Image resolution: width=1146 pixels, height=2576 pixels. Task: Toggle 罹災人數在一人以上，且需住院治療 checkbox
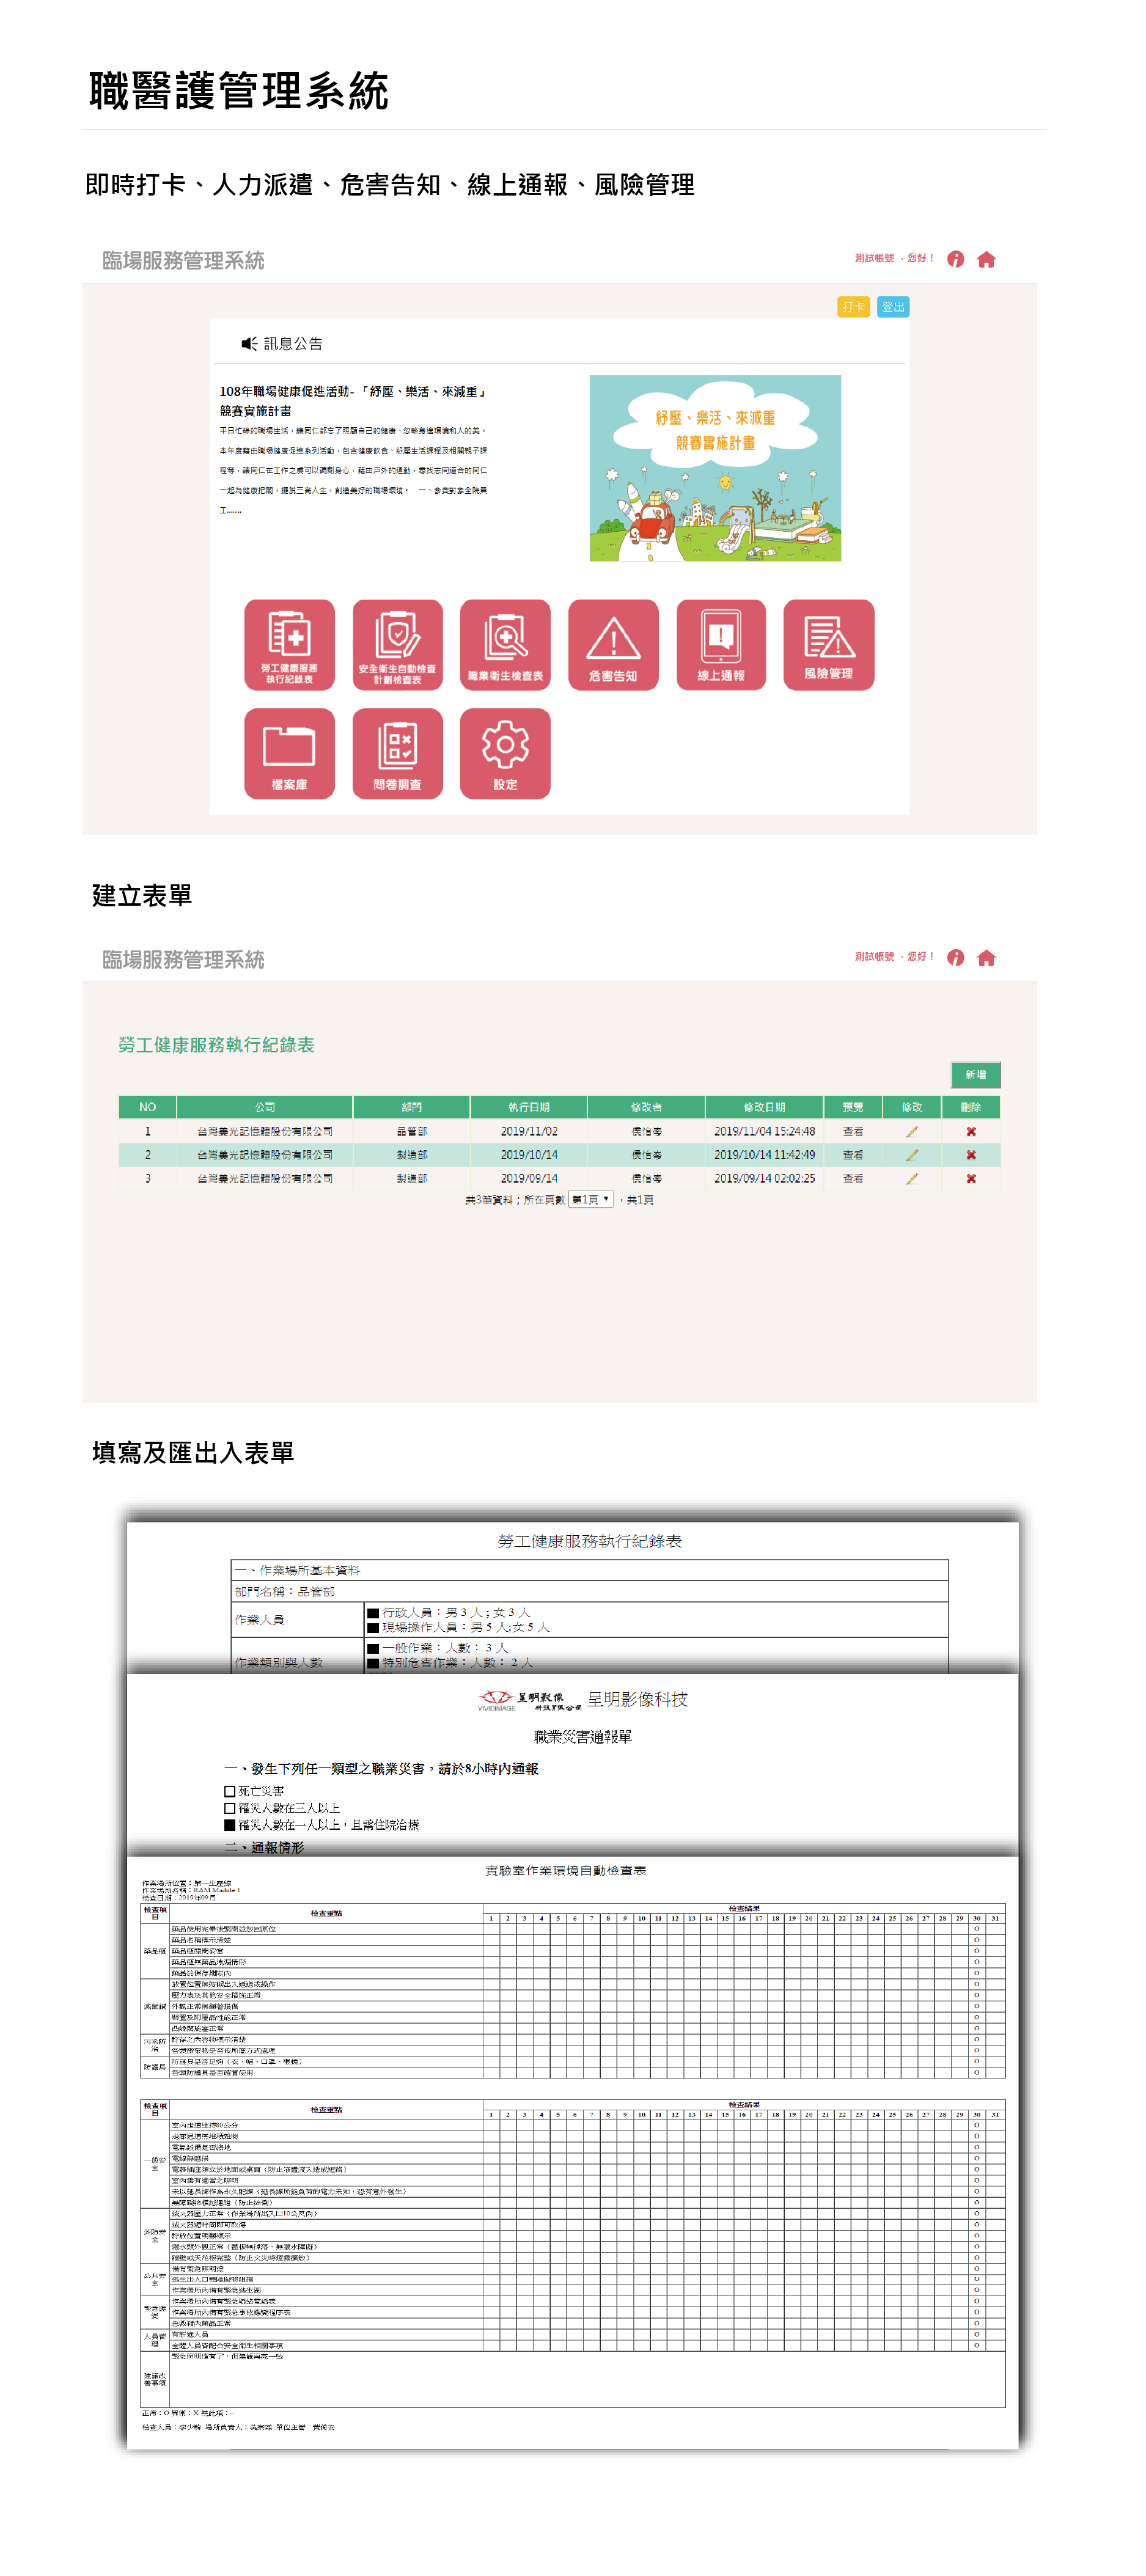(x=230, y=1826)
